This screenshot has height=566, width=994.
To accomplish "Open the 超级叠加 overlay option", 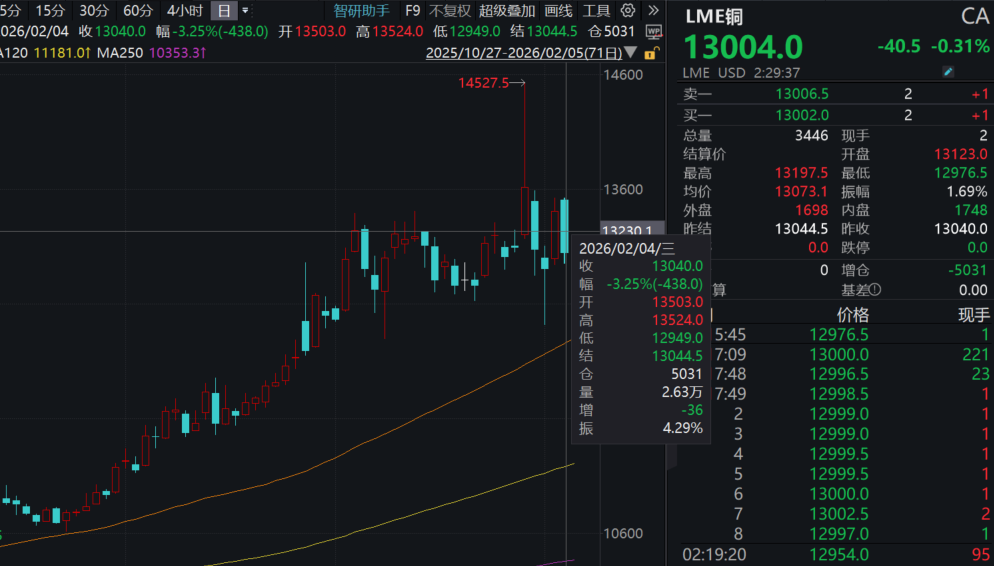I will pos(507,11).
